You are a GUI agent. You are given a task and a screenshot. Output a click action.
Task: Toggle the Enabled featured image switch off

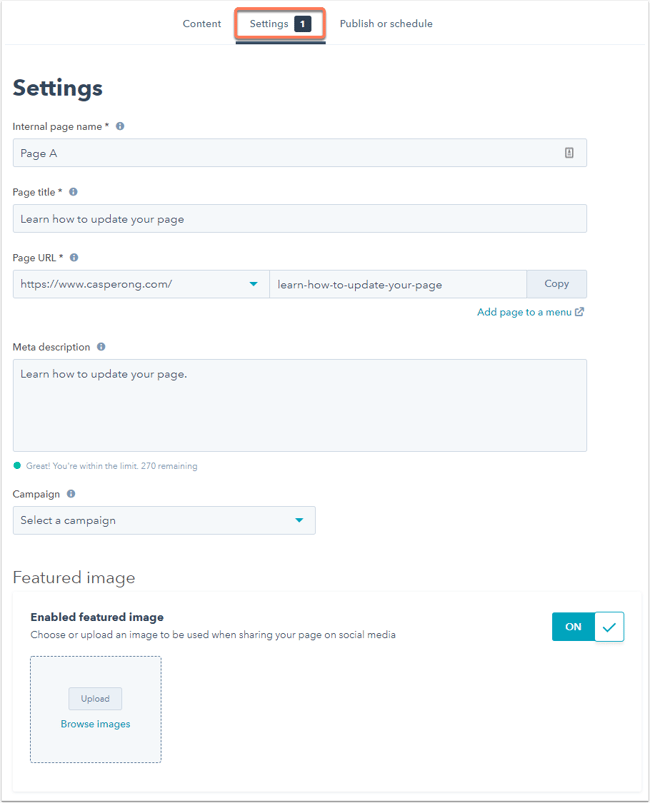point(588,626)
